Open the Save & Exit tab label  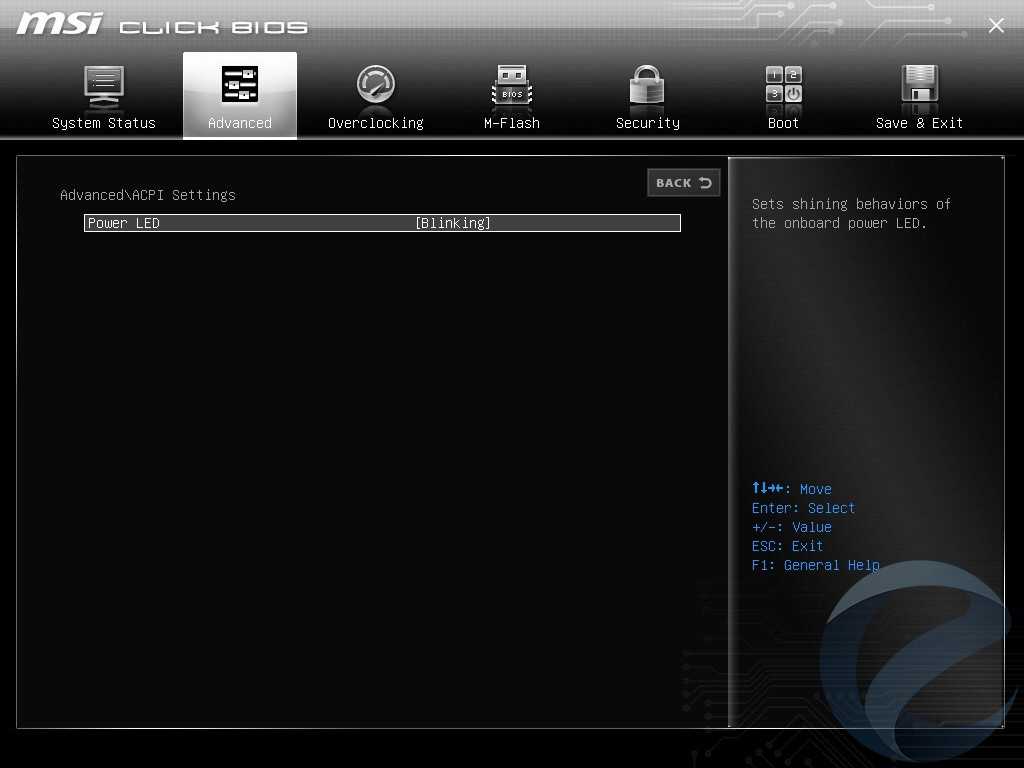[x=919, y=123]
